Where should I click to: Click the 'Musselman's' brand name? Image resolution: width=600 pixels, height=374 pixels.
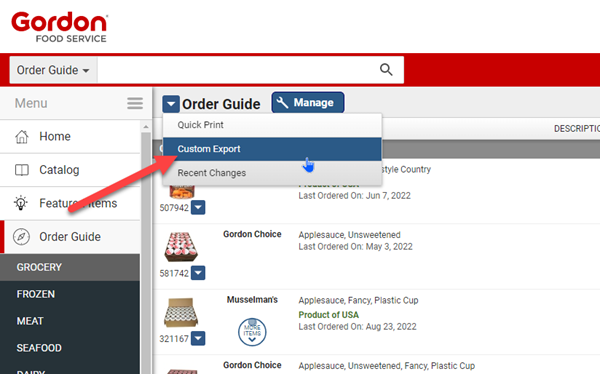coord(252,299)
